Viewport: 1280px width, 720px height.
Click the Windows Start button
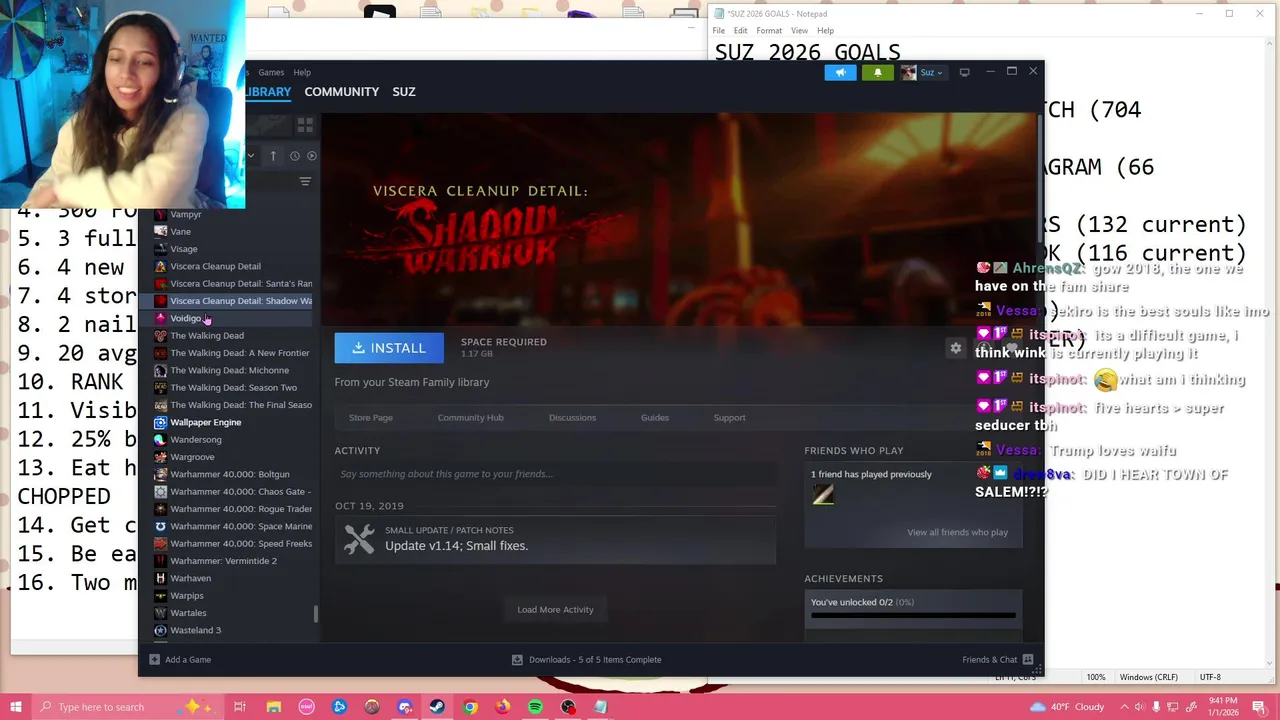[16, 707]
